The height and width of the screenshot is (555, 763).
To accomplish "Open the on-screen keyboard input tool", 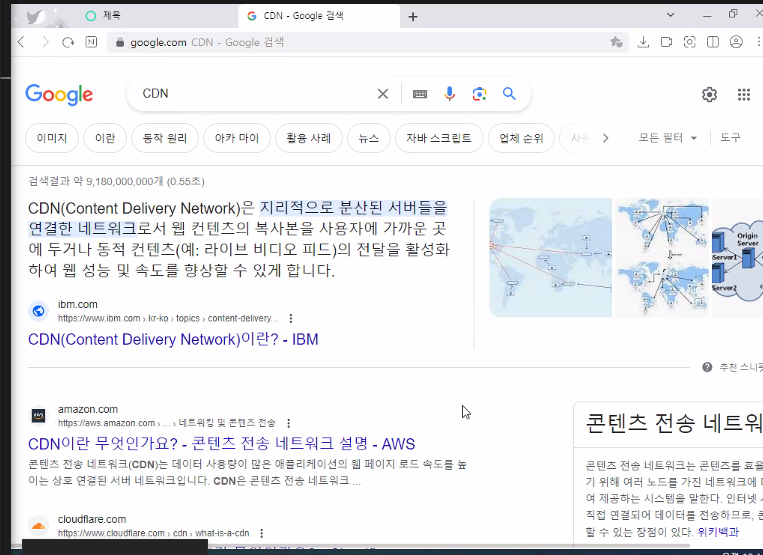I will pos(419,94).
